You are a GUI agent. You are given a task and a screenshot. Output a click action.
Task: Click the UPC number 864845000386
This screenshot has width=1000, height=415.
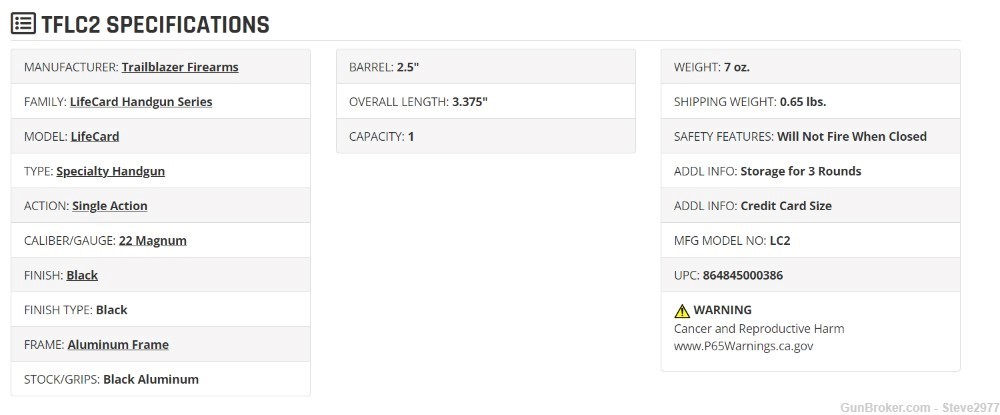pos(743,275)
